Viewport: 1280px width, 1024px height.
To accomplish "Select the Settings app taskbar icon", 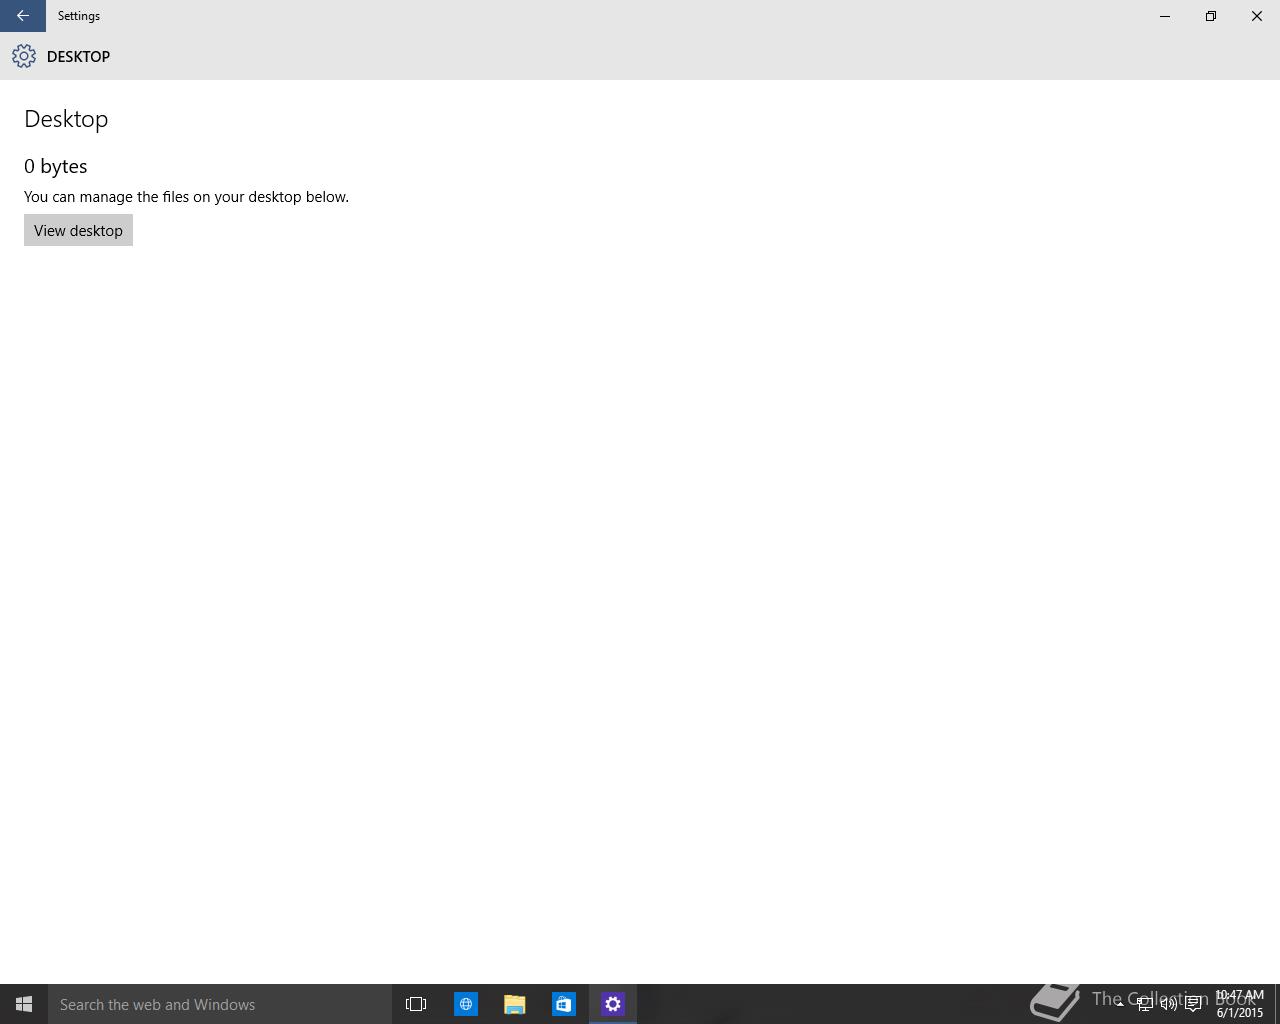I will coord(613,1004).
